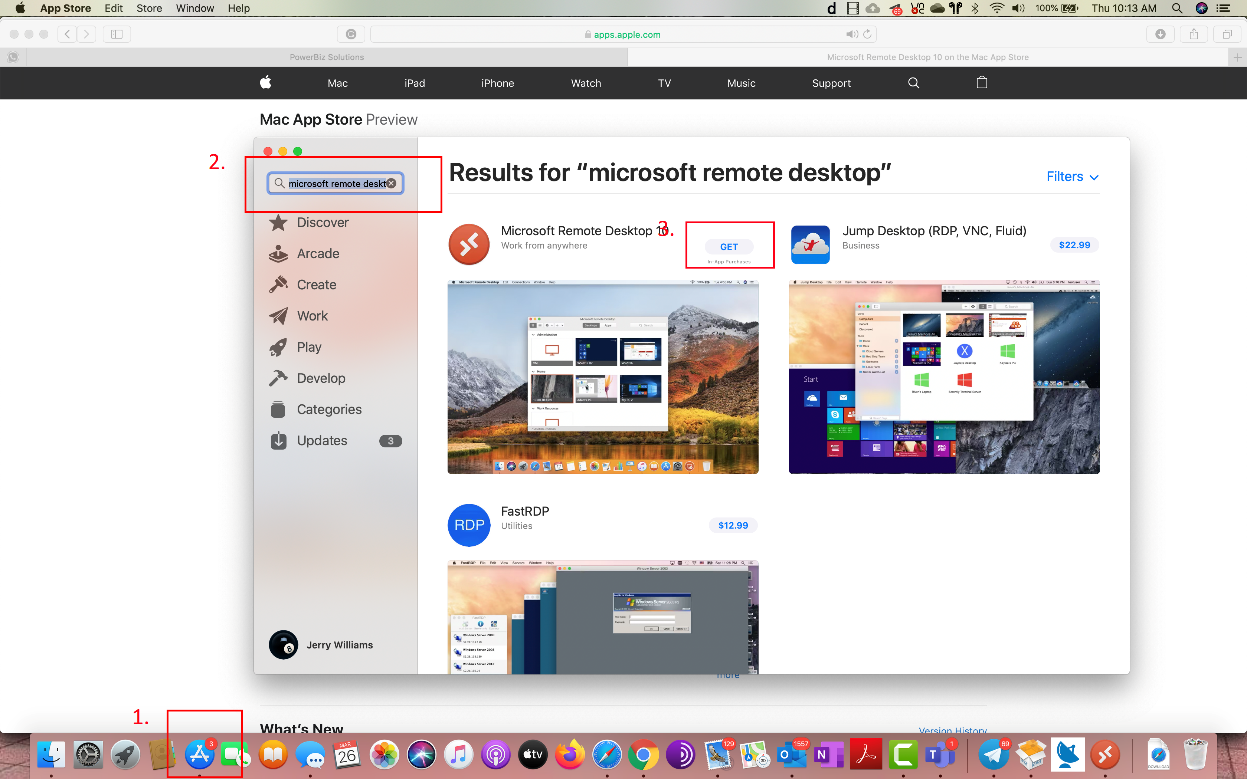Buy FastRDP for $12.99
This screenshot has height=779, width=1247.
(733, 525)
